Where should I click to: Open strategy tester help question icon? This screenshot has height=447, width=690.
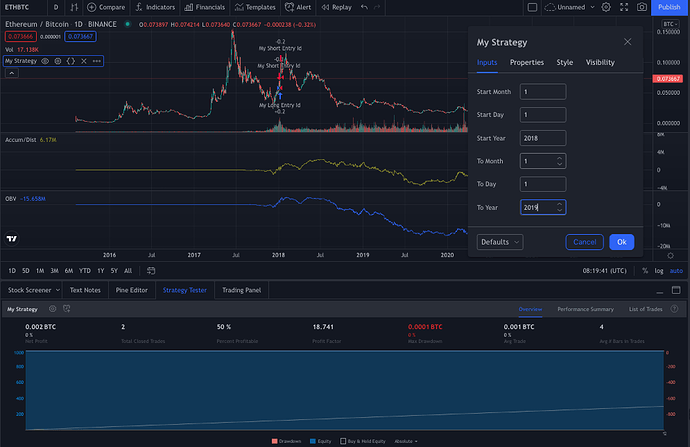[674, 309]
